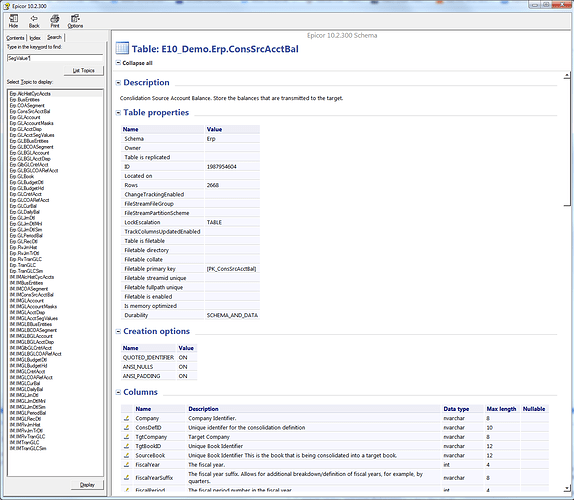
Task: Click the keyword search input field
Action: click(x=55, y=58)
